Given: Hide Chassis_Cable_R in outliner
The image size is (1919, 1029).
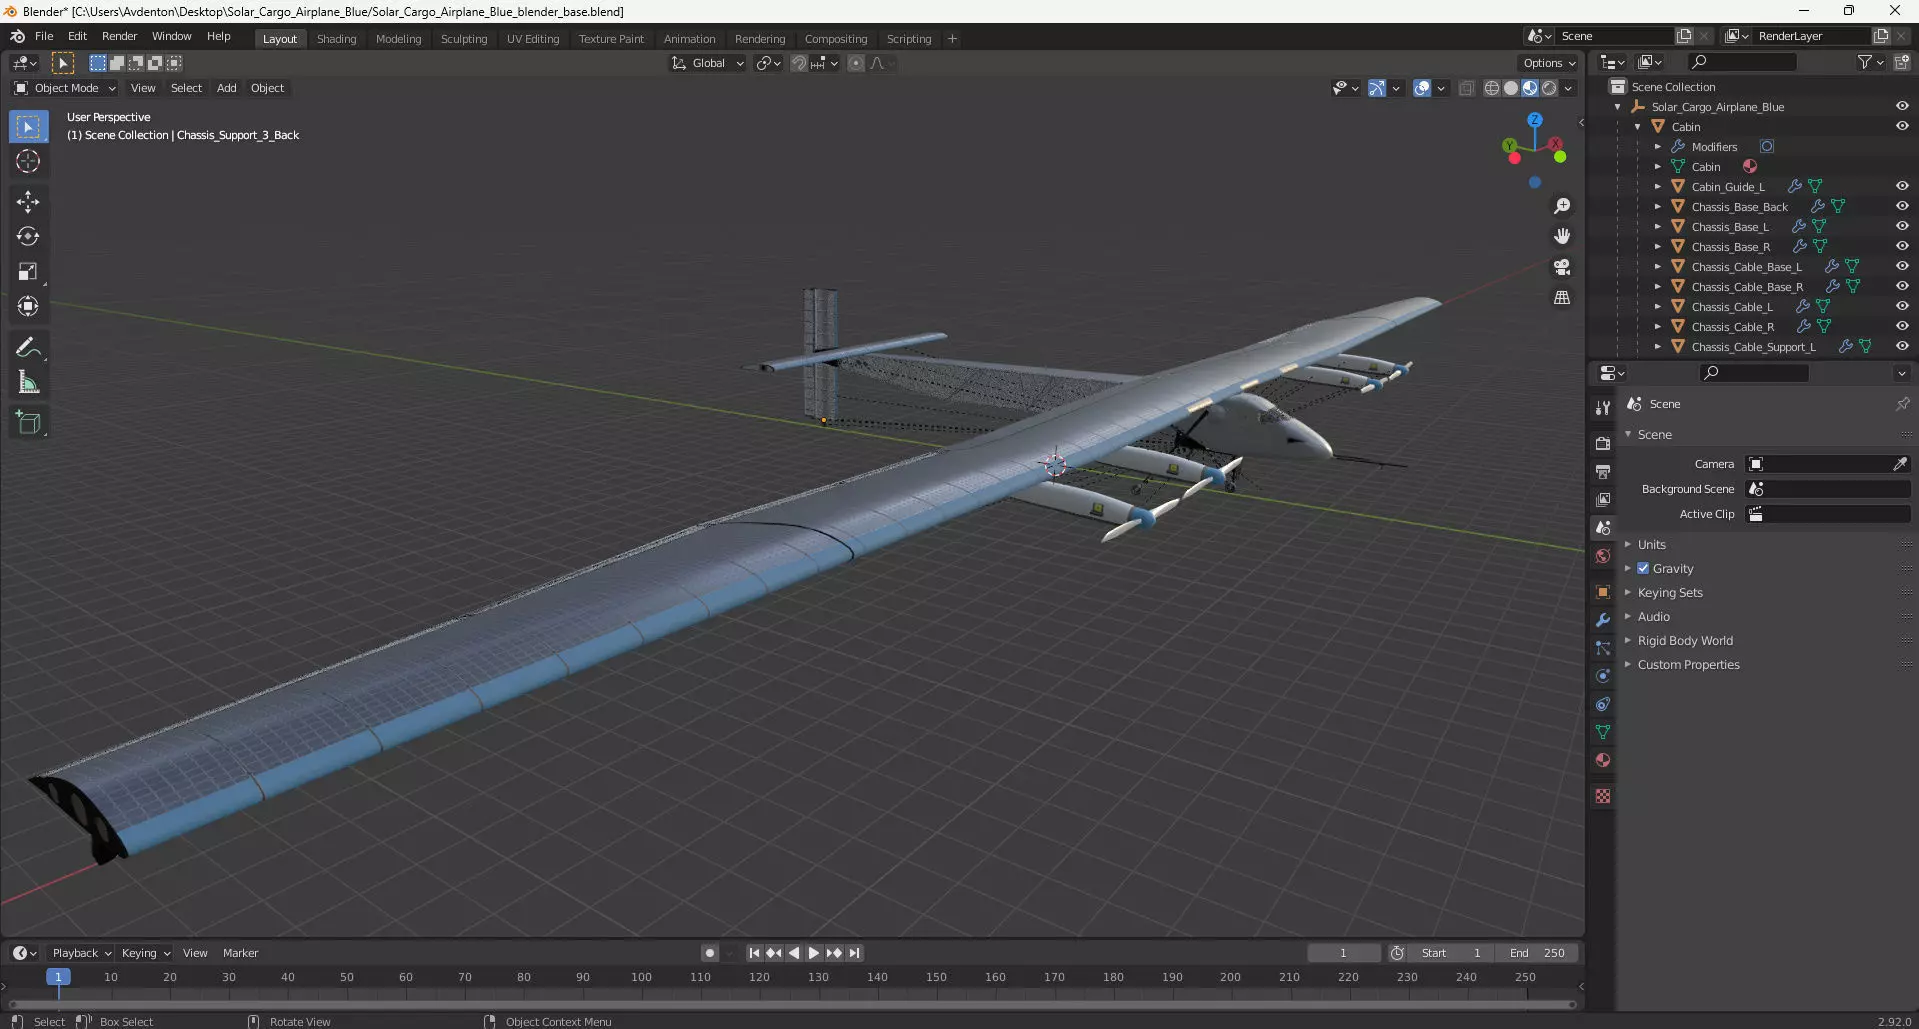Looking at the screenshot, I should (1902, 326).
